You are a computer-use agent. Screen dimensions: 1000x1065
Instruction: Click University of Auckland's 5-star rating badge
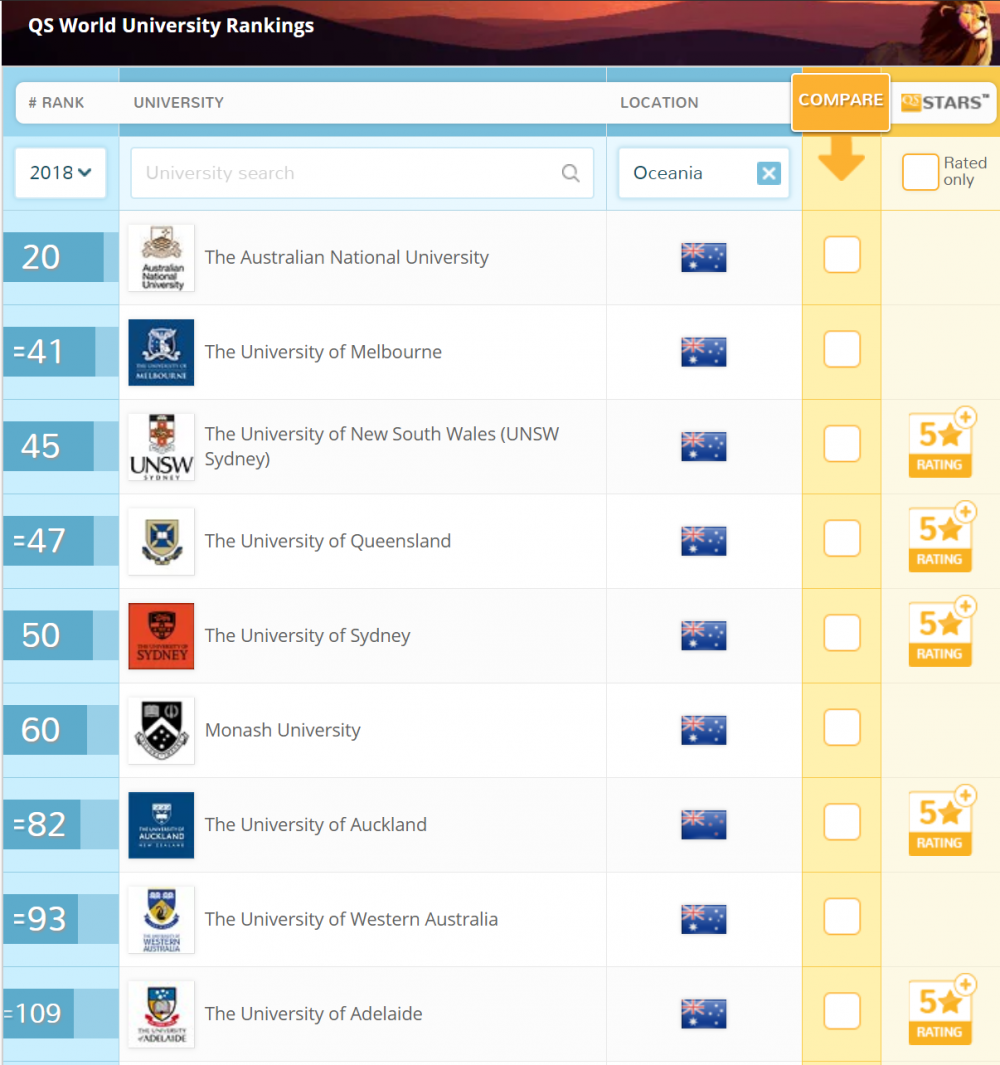(x=940, y=822)
